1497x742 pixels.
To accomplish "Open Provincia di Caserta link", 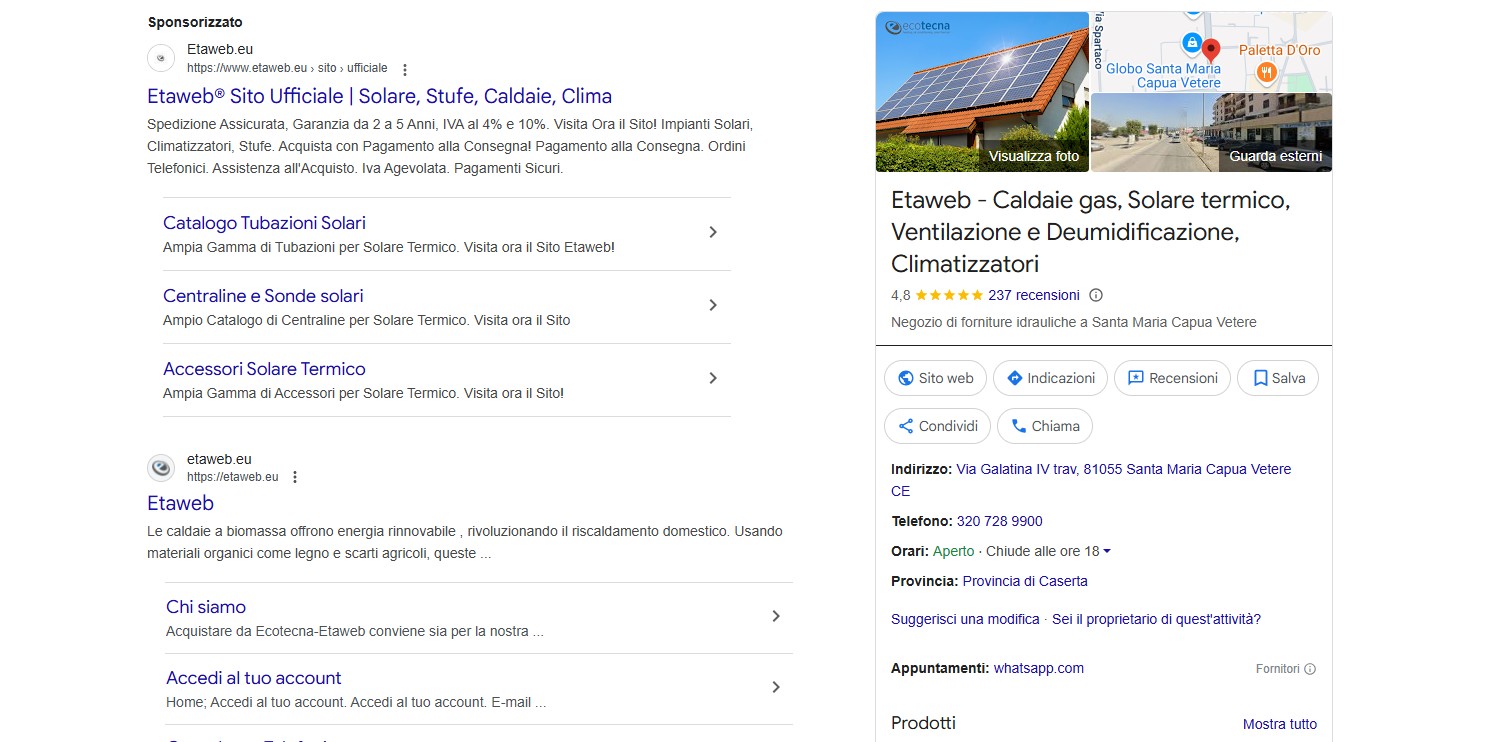I will coord(1025,581).
